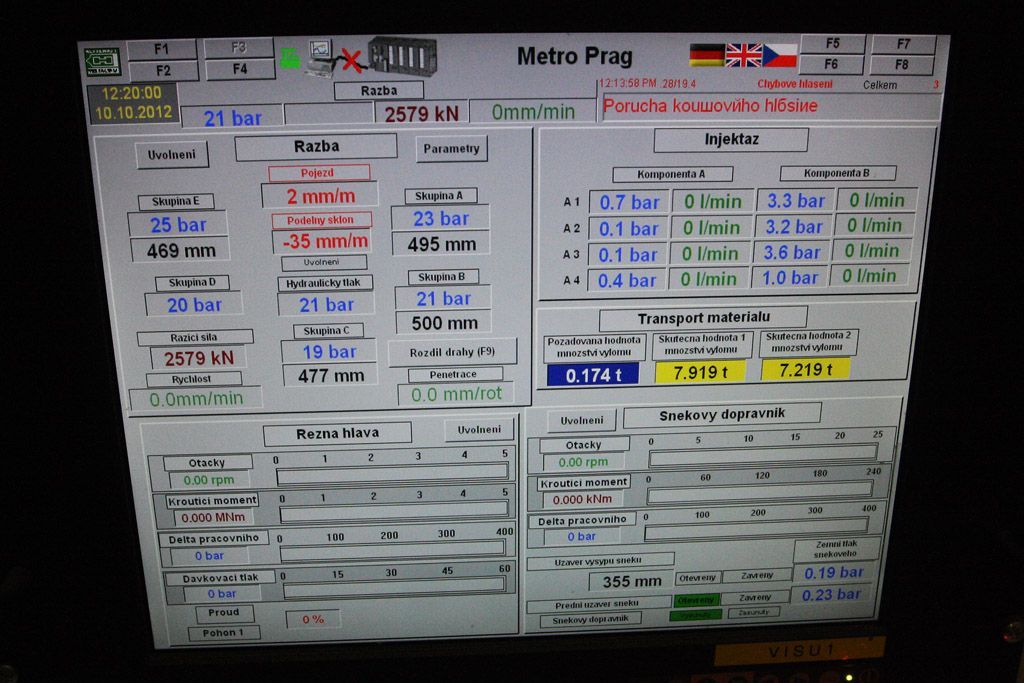Switch language with the German flag

[707, 56]
